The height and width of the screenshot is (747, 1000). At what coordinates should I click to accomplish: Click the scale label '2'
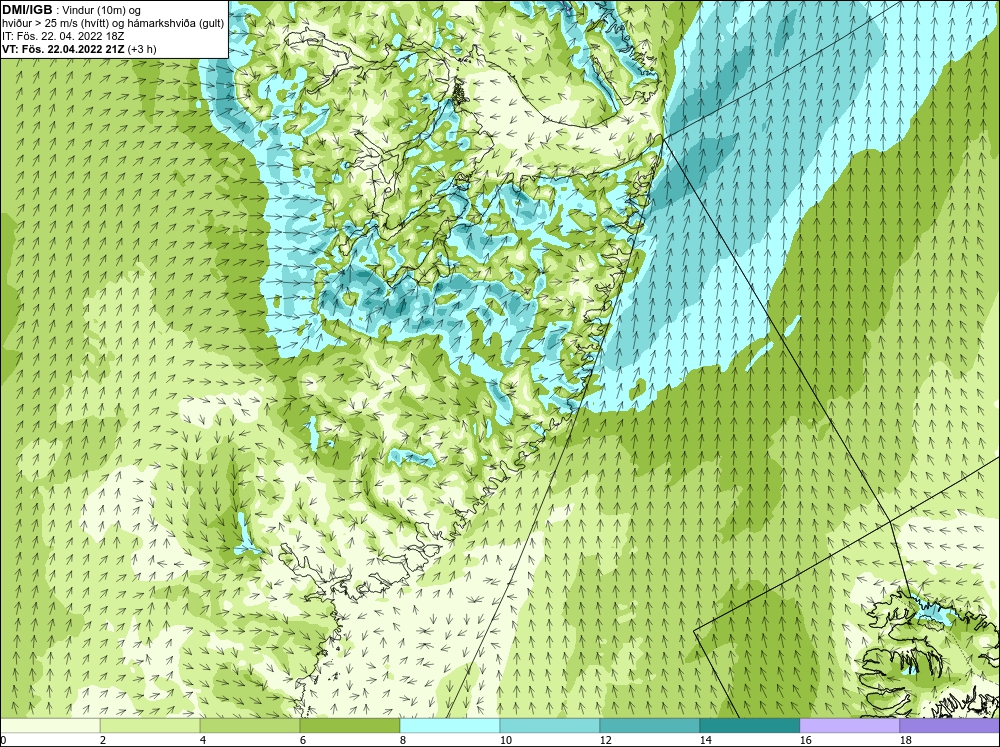click(x=103, y=740)
